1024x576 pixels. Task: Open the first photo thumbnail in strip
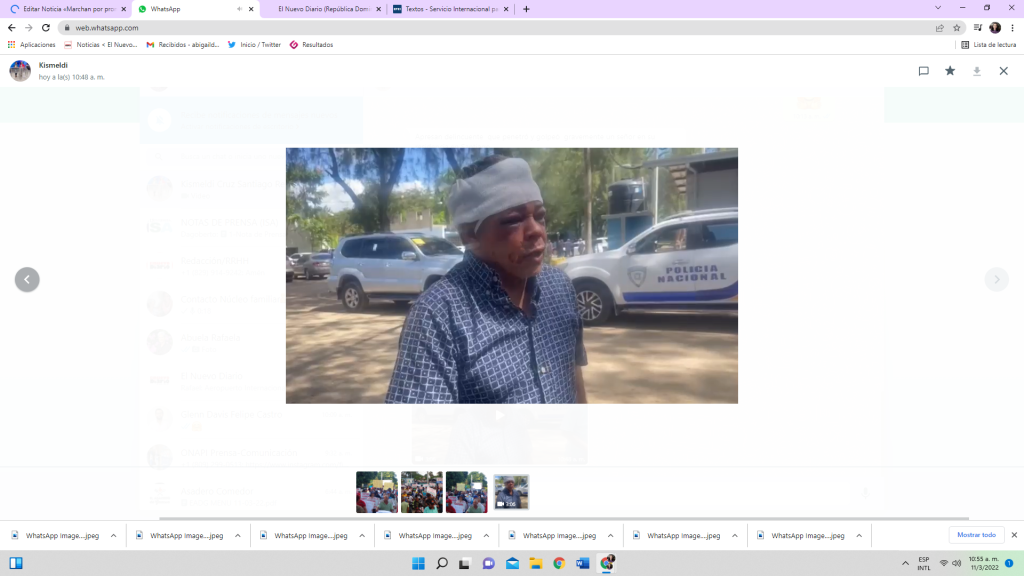[x=377, y=492]
